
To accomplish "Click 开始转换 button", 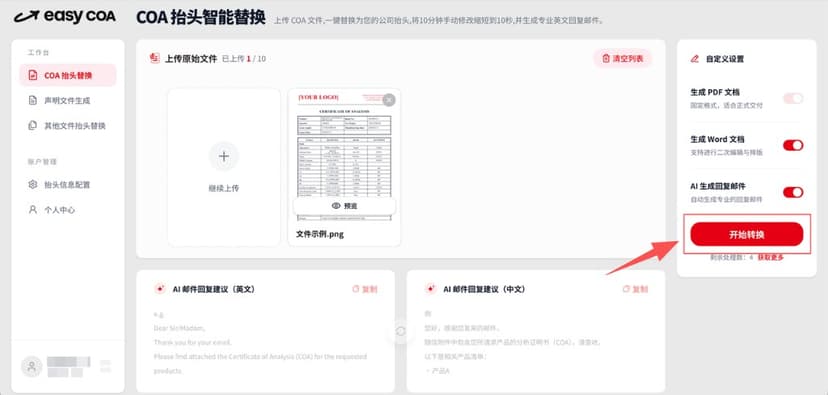I will click(747, 234).
